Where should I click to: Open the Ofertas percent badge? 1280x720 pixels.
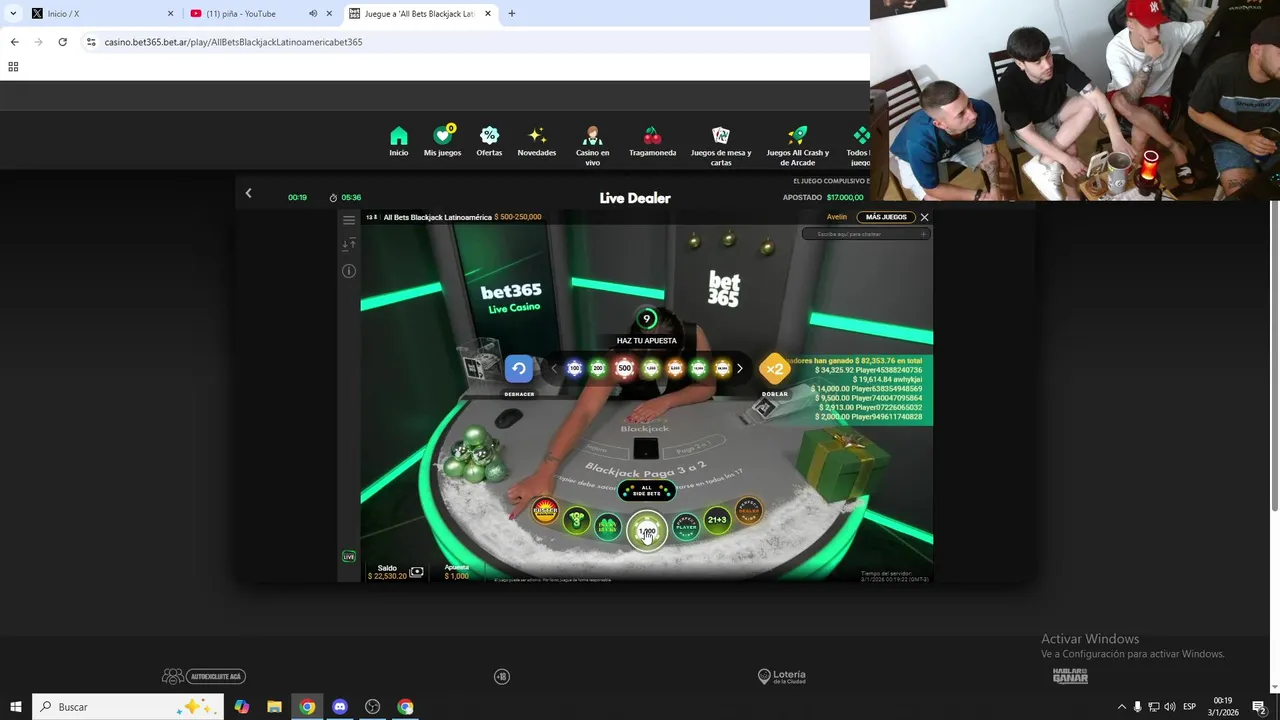tap(489, 136)
